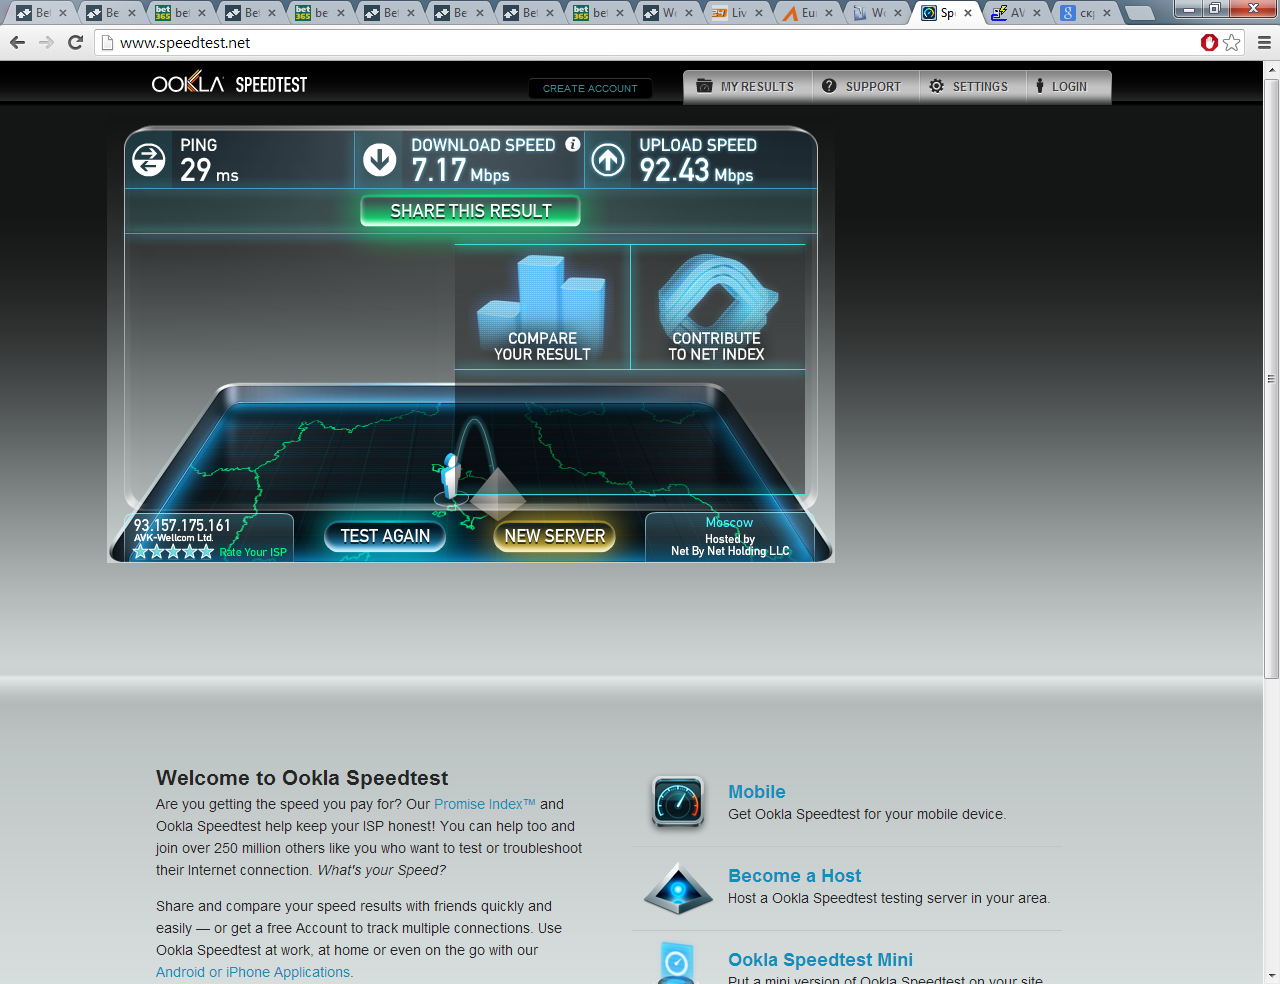The image size is (1280, 984).
Task: Open the Become a Host link
Action: pyautogui.click(x=794, y=876)
